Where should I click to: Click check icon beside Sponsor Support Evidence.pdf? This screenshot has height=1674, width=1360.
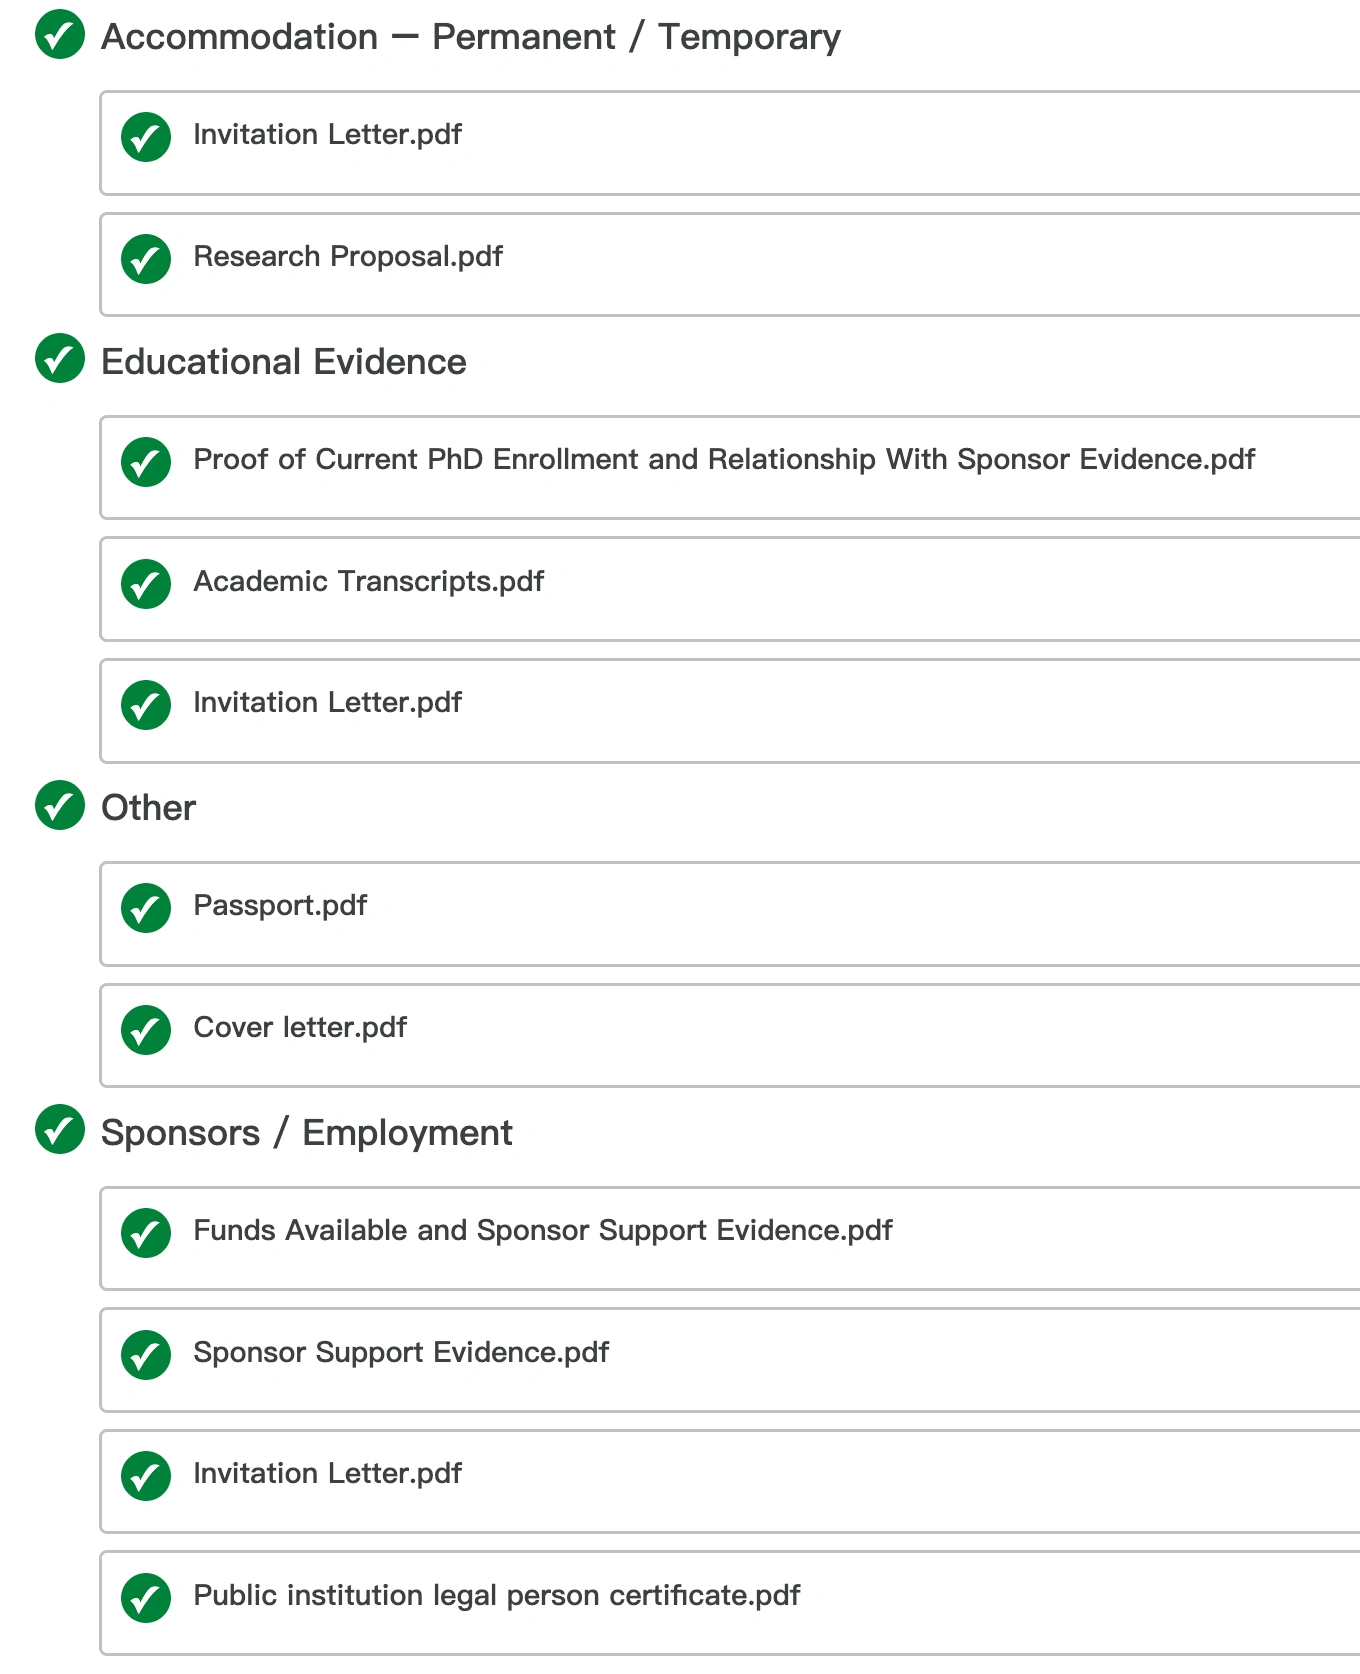point(146,1355)
